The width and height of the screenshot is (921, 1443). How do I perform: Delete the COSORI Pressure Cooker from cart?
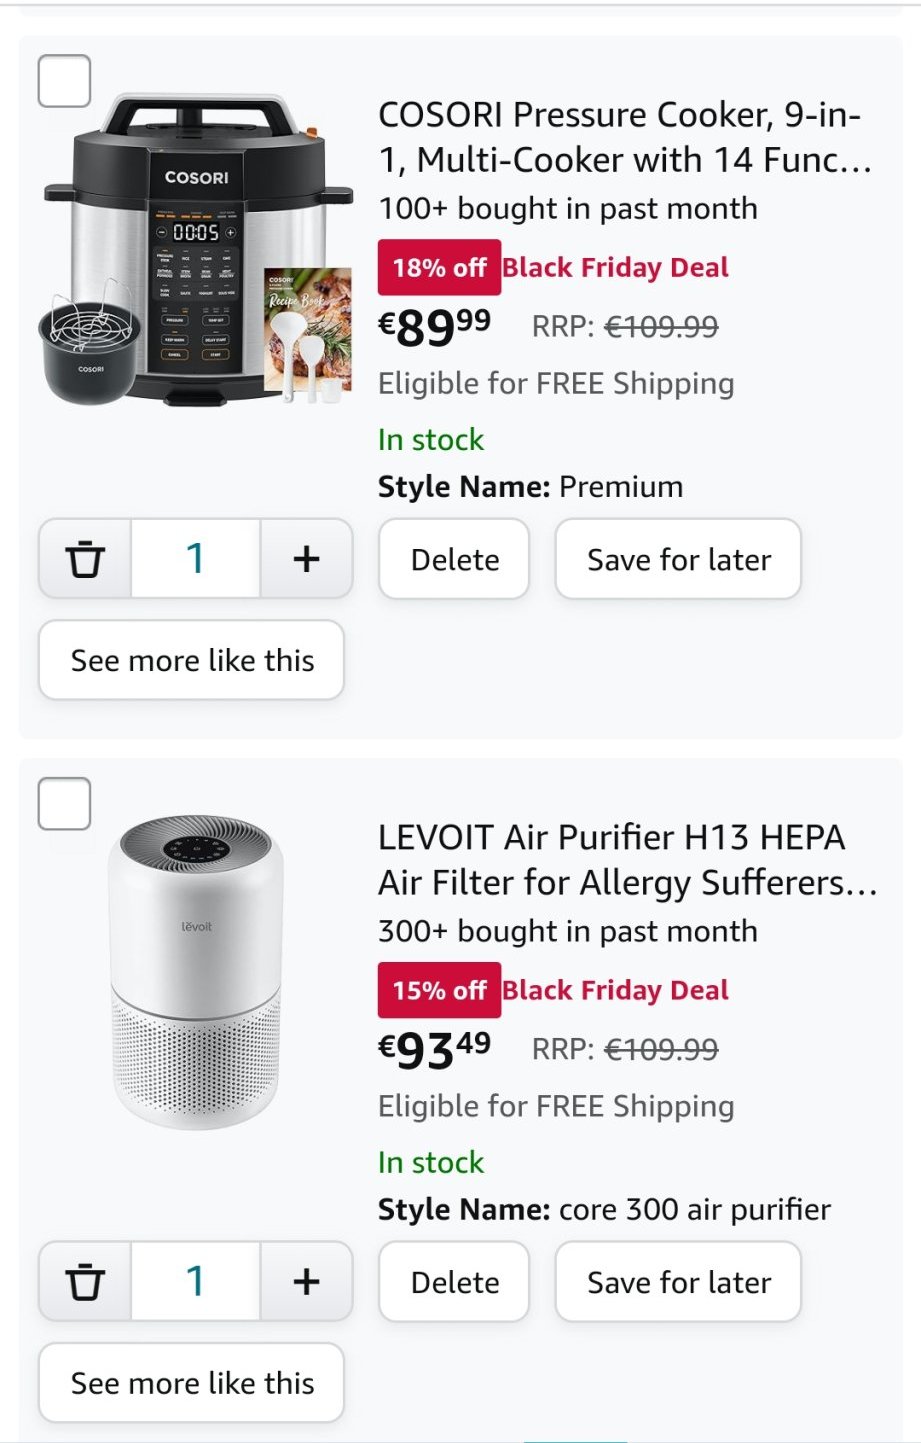[x=454, y=560]
